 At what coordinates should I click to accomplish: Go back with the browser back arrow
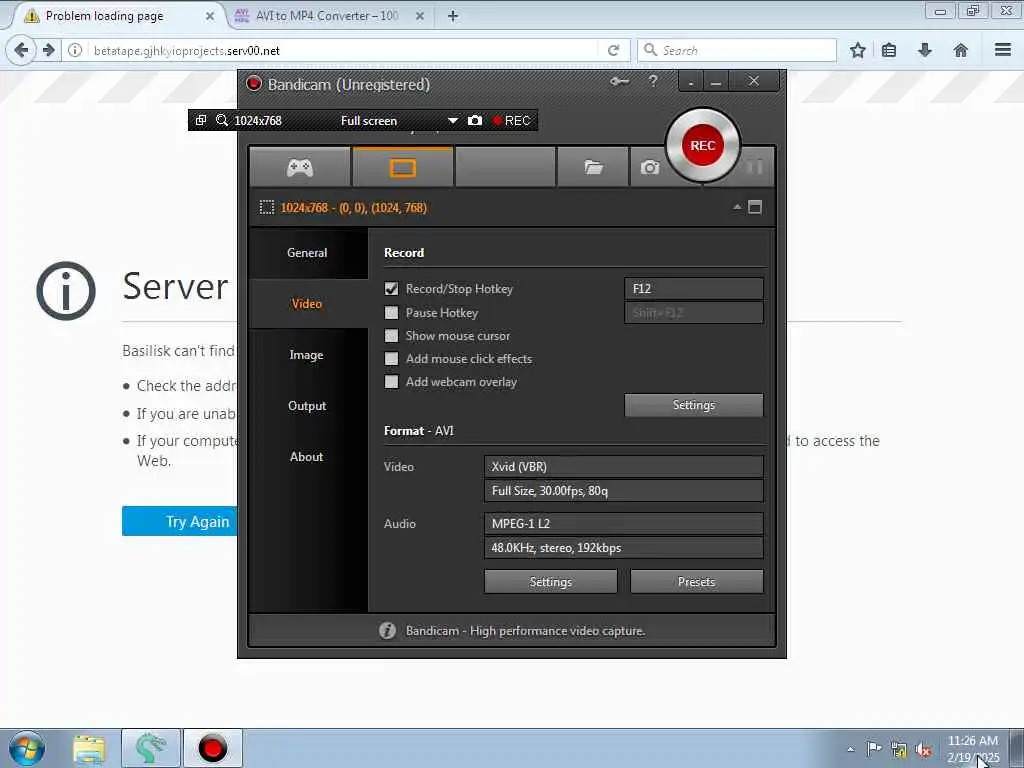coord(21,50)
